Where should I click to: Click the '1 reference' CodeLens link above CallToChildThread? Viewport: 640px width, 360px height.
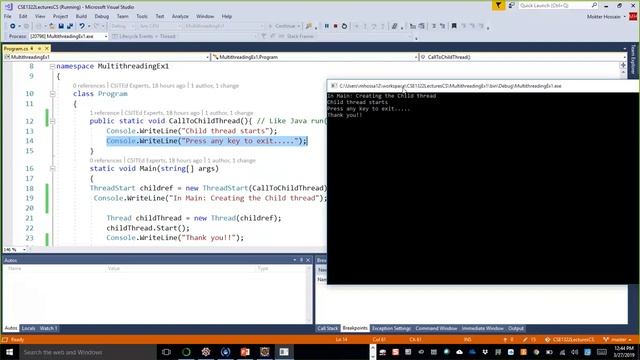[105, 113]
